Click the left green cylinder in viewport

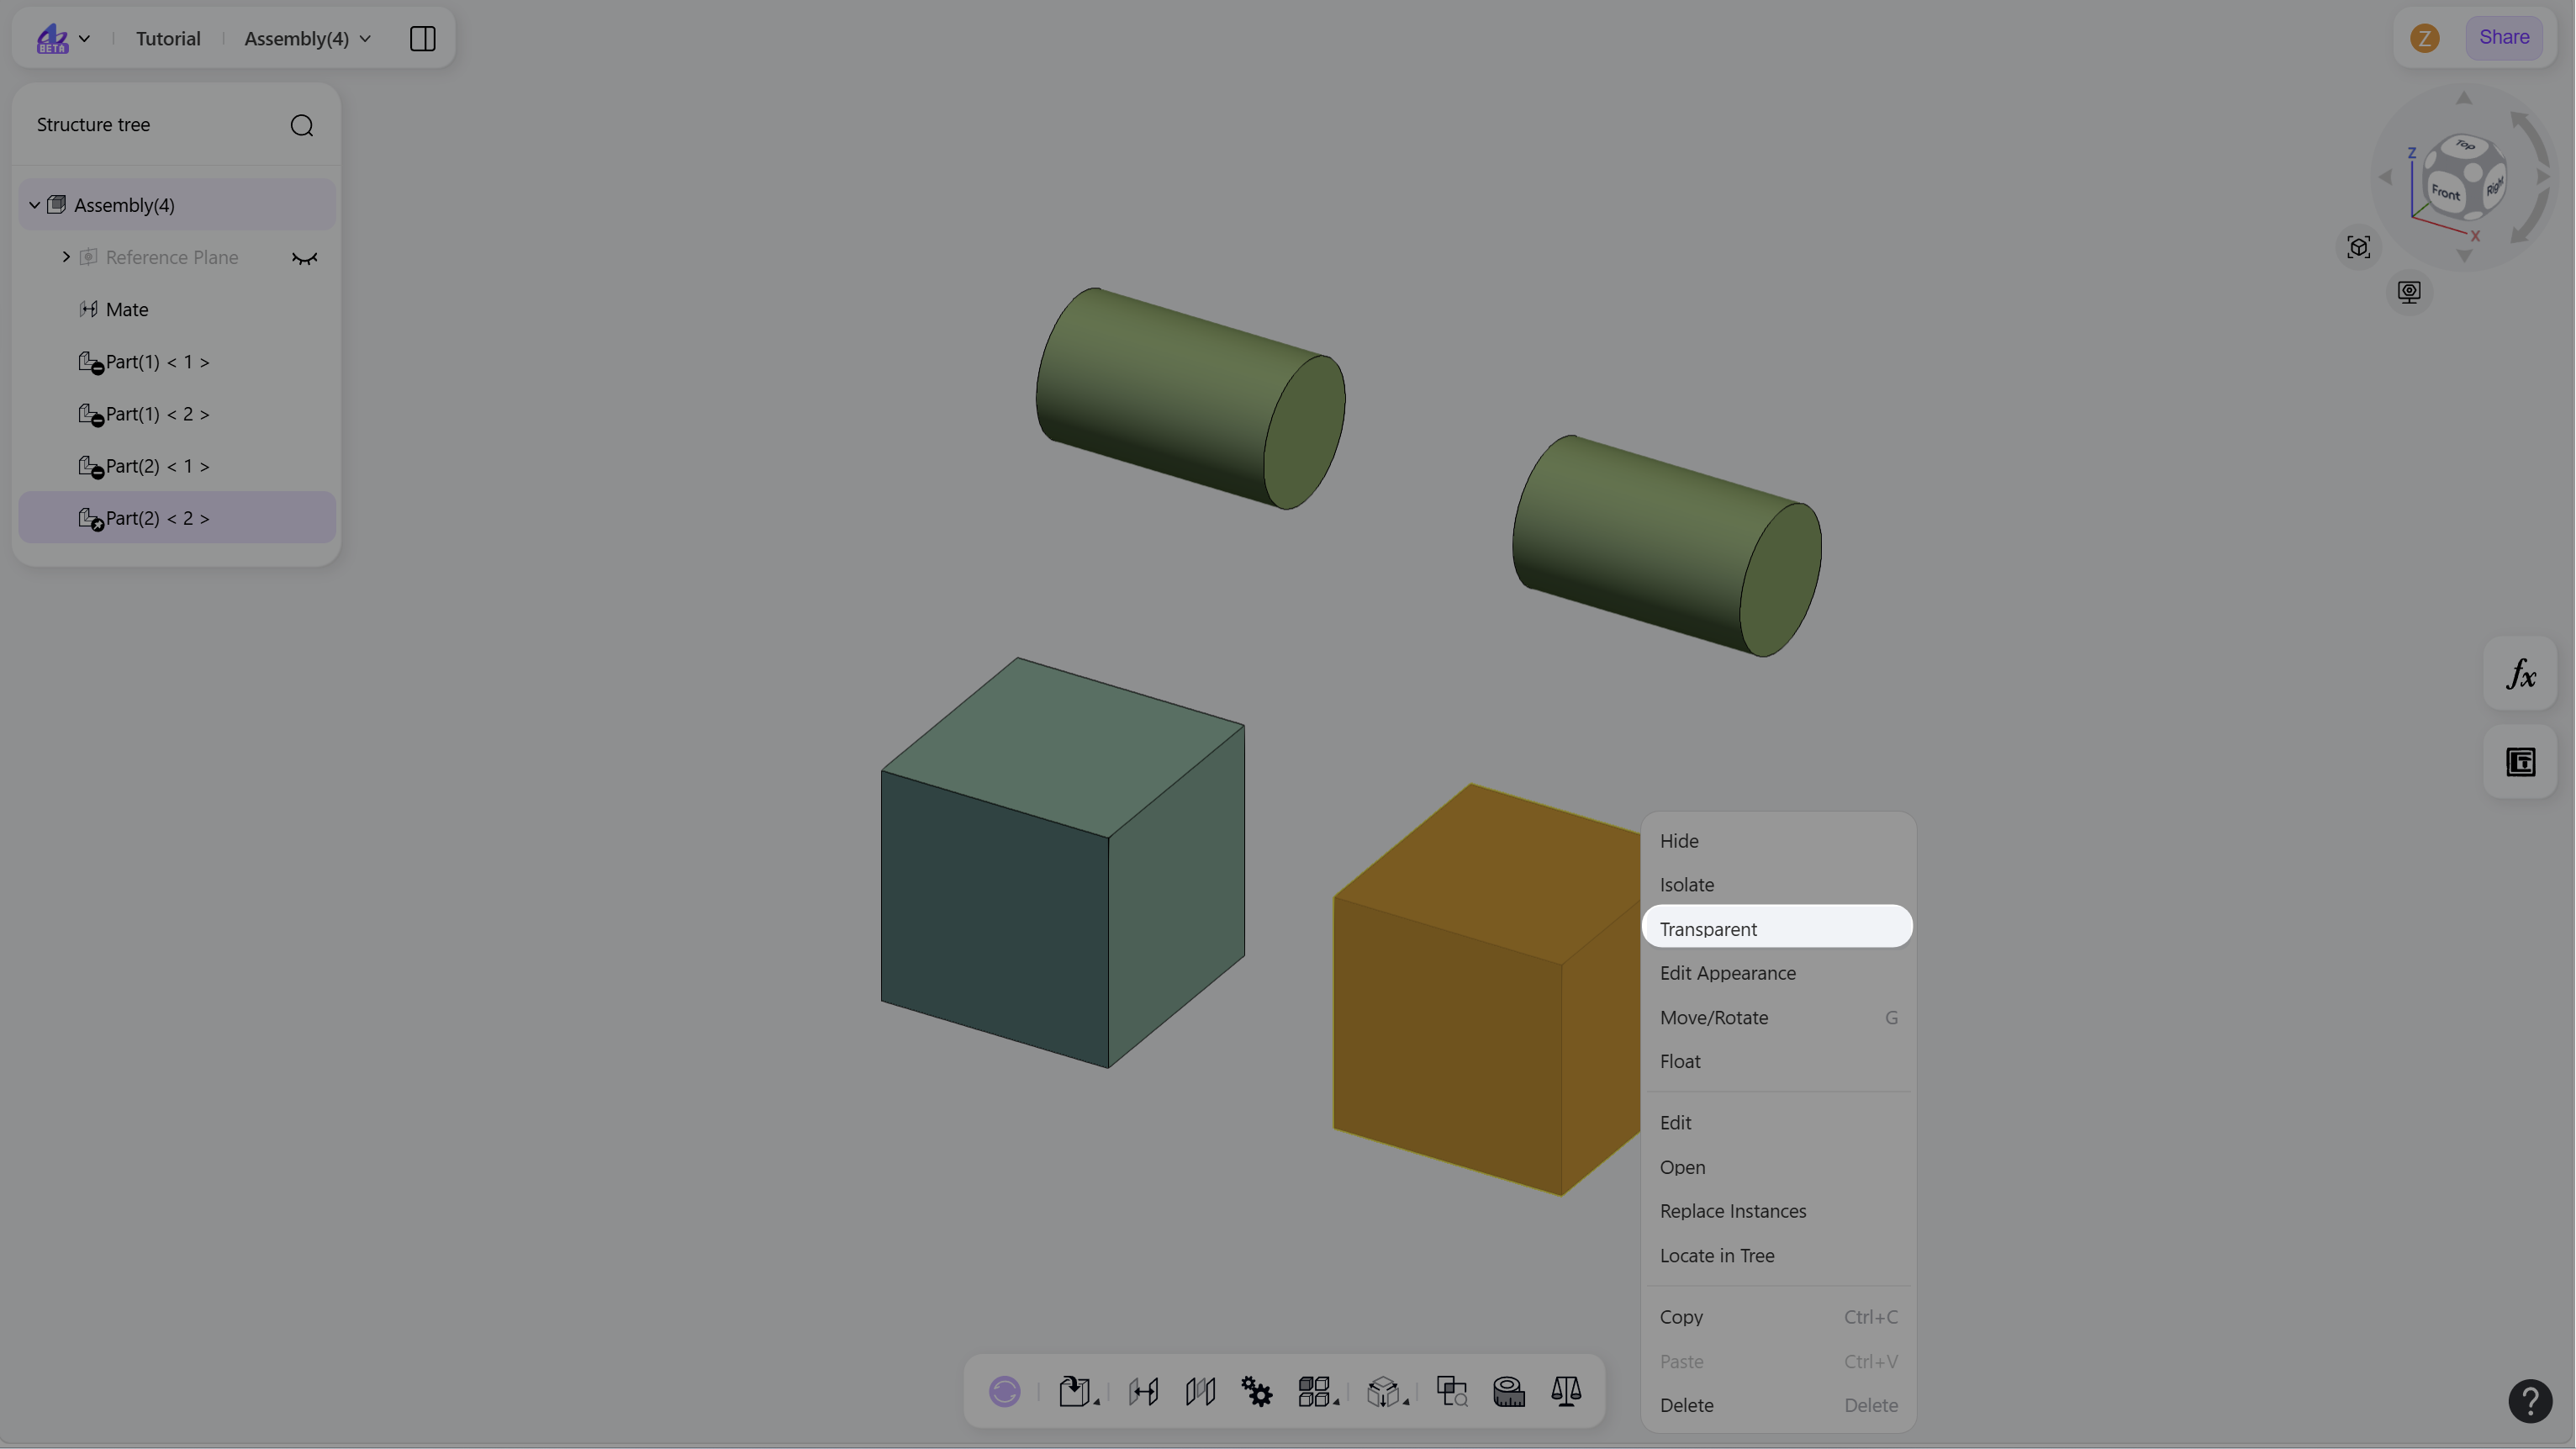tap(1190, 398)
